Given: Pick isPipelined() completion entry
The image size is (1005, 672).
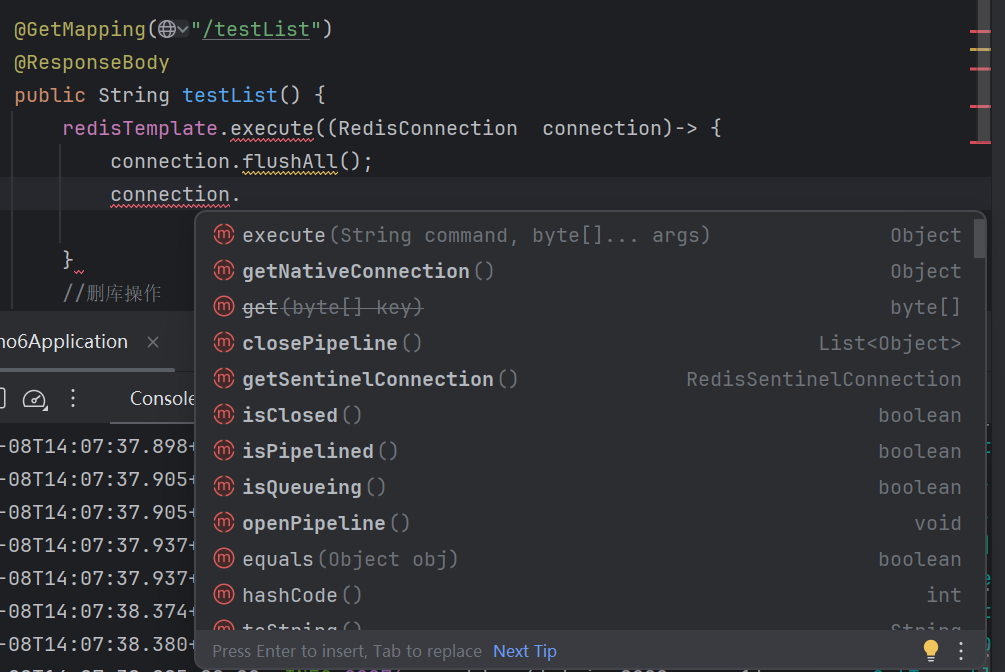Looking at the screenshot, I should click(x=589, y=451).
